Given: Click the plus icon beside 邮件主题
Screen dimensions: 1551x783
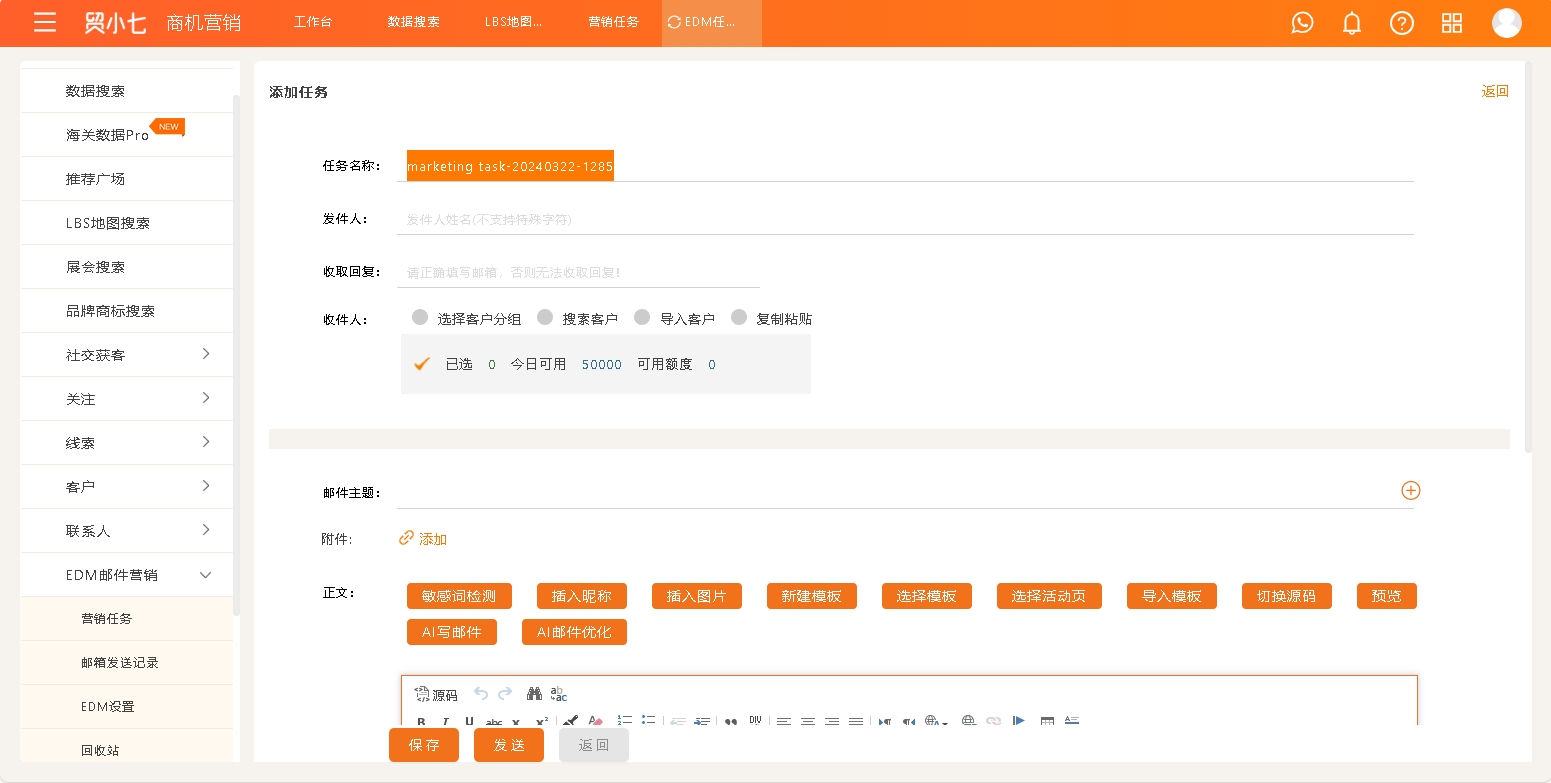Looking at the screenshot, I should click(1410, 490).
